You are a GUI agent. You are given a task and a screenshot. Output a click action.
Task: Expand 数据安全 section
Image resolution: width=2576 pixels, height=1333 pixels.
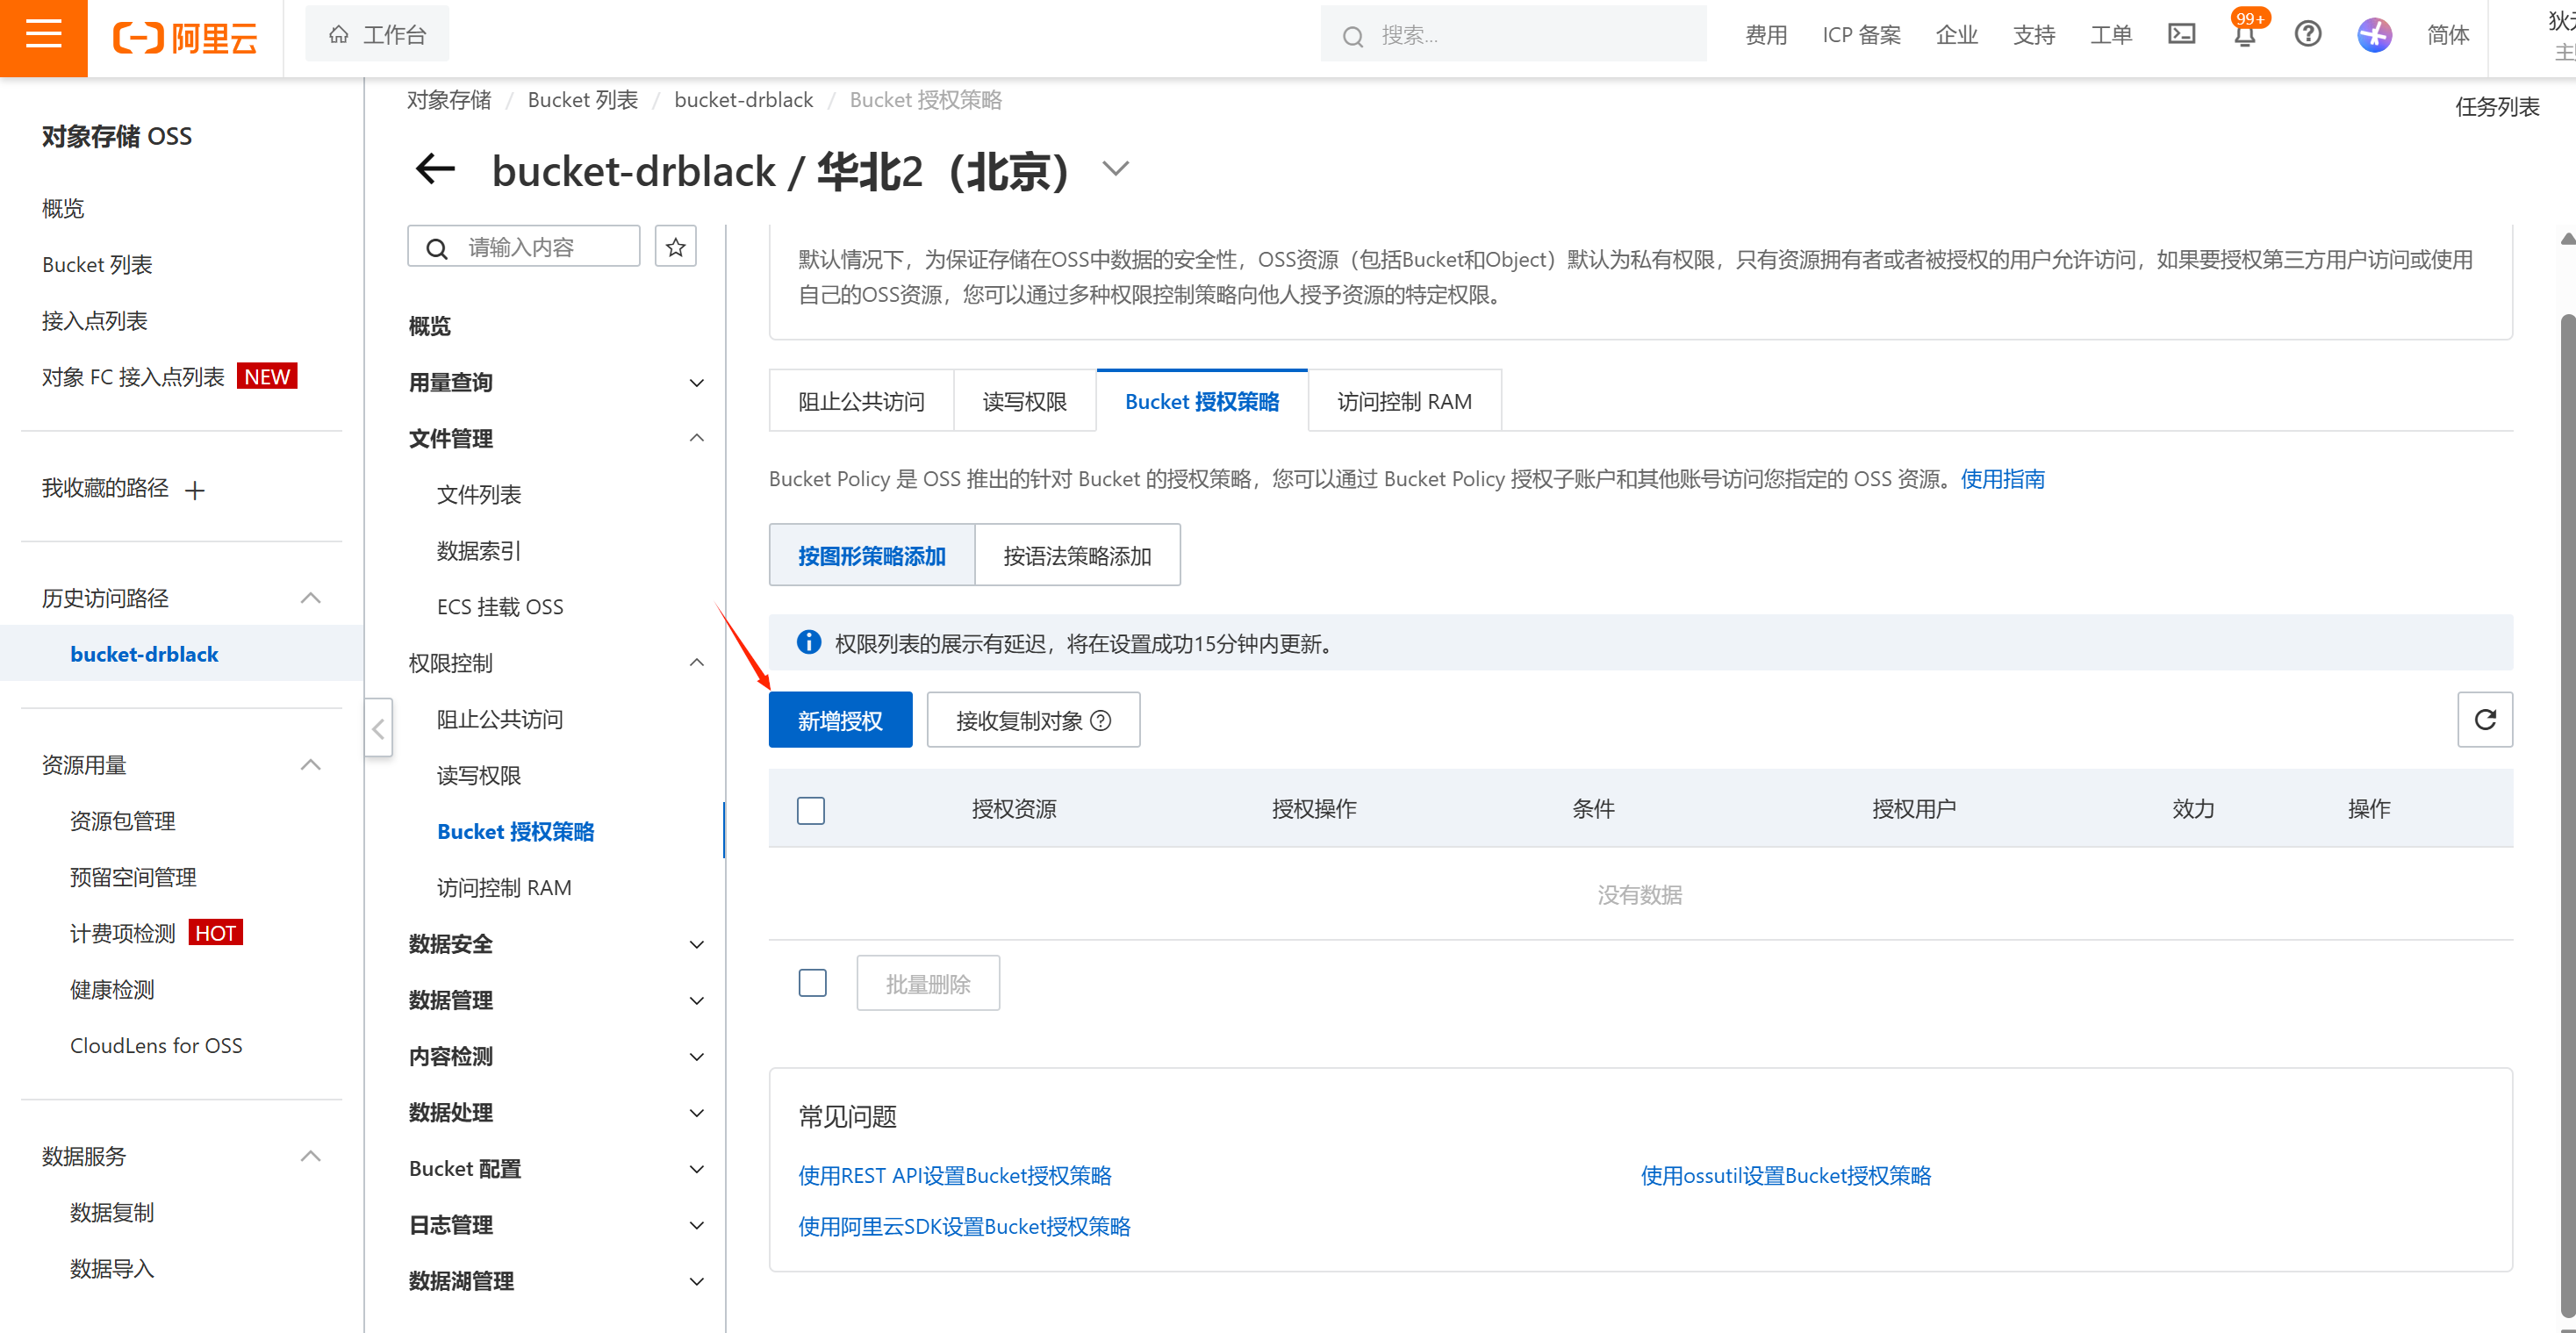(697, 945)
